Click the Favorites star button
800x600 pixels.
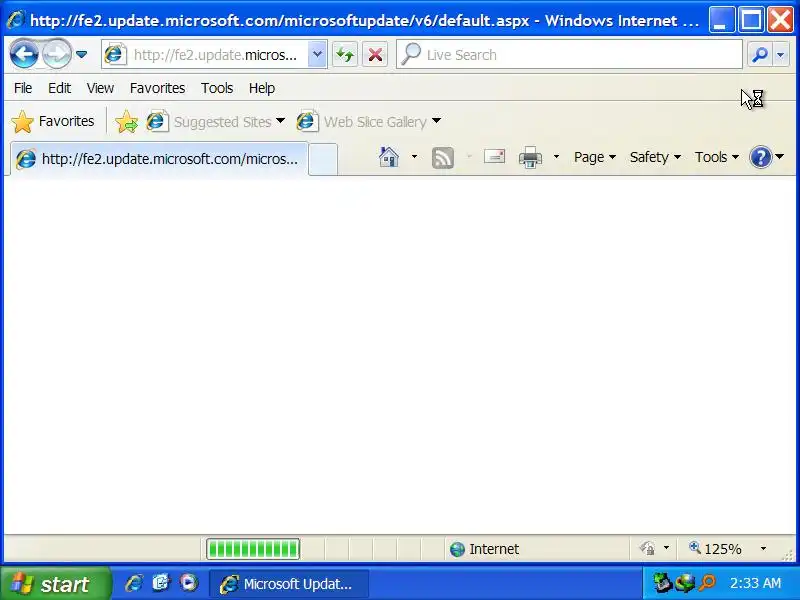[53, 121]
